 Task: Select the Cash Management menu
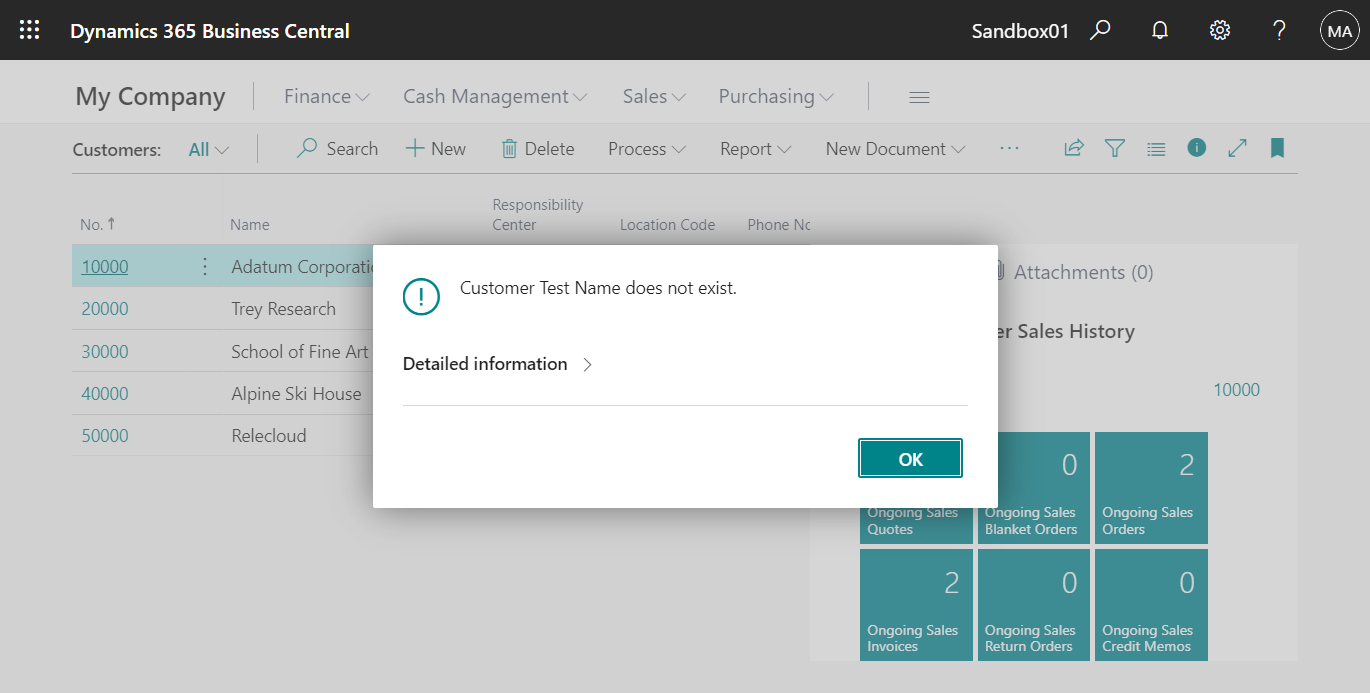494,96
